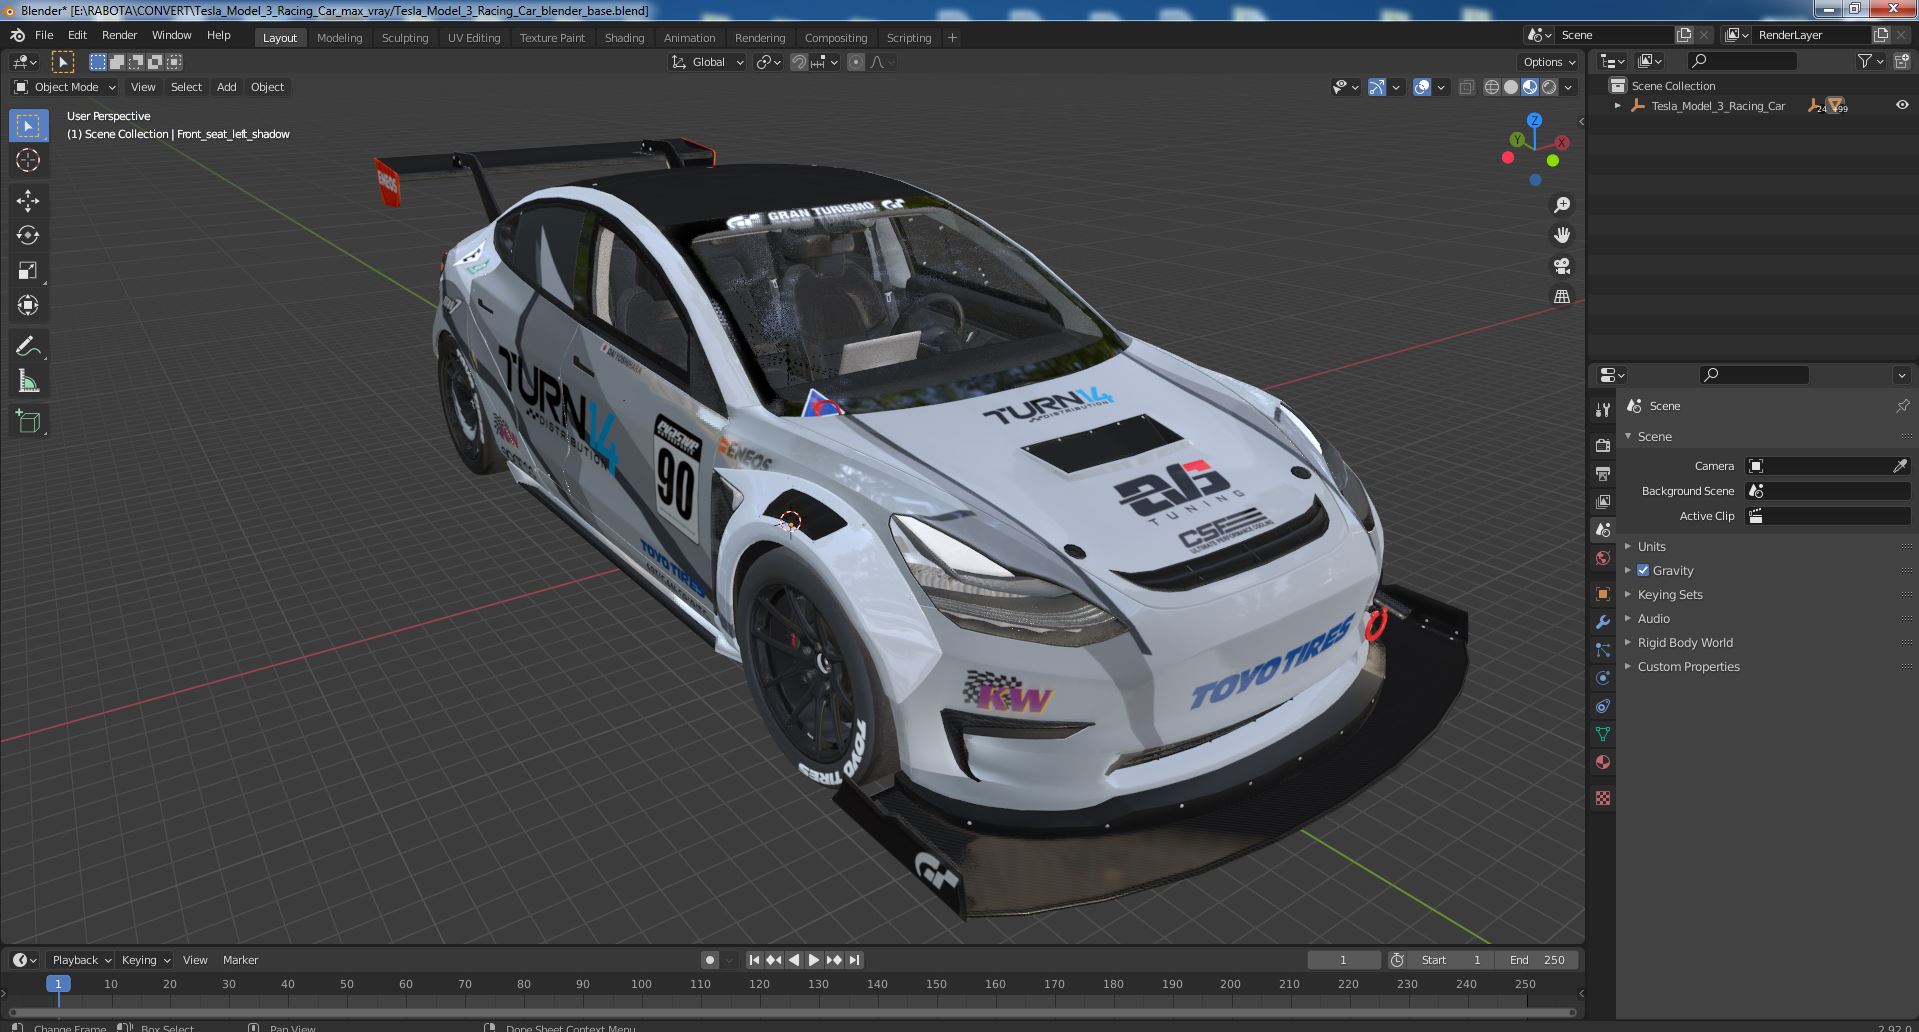Image resolution: width=1919 pixels, height=1032 pixels.
Task: Open the Output properties tab
Action: click(1603, 473)
